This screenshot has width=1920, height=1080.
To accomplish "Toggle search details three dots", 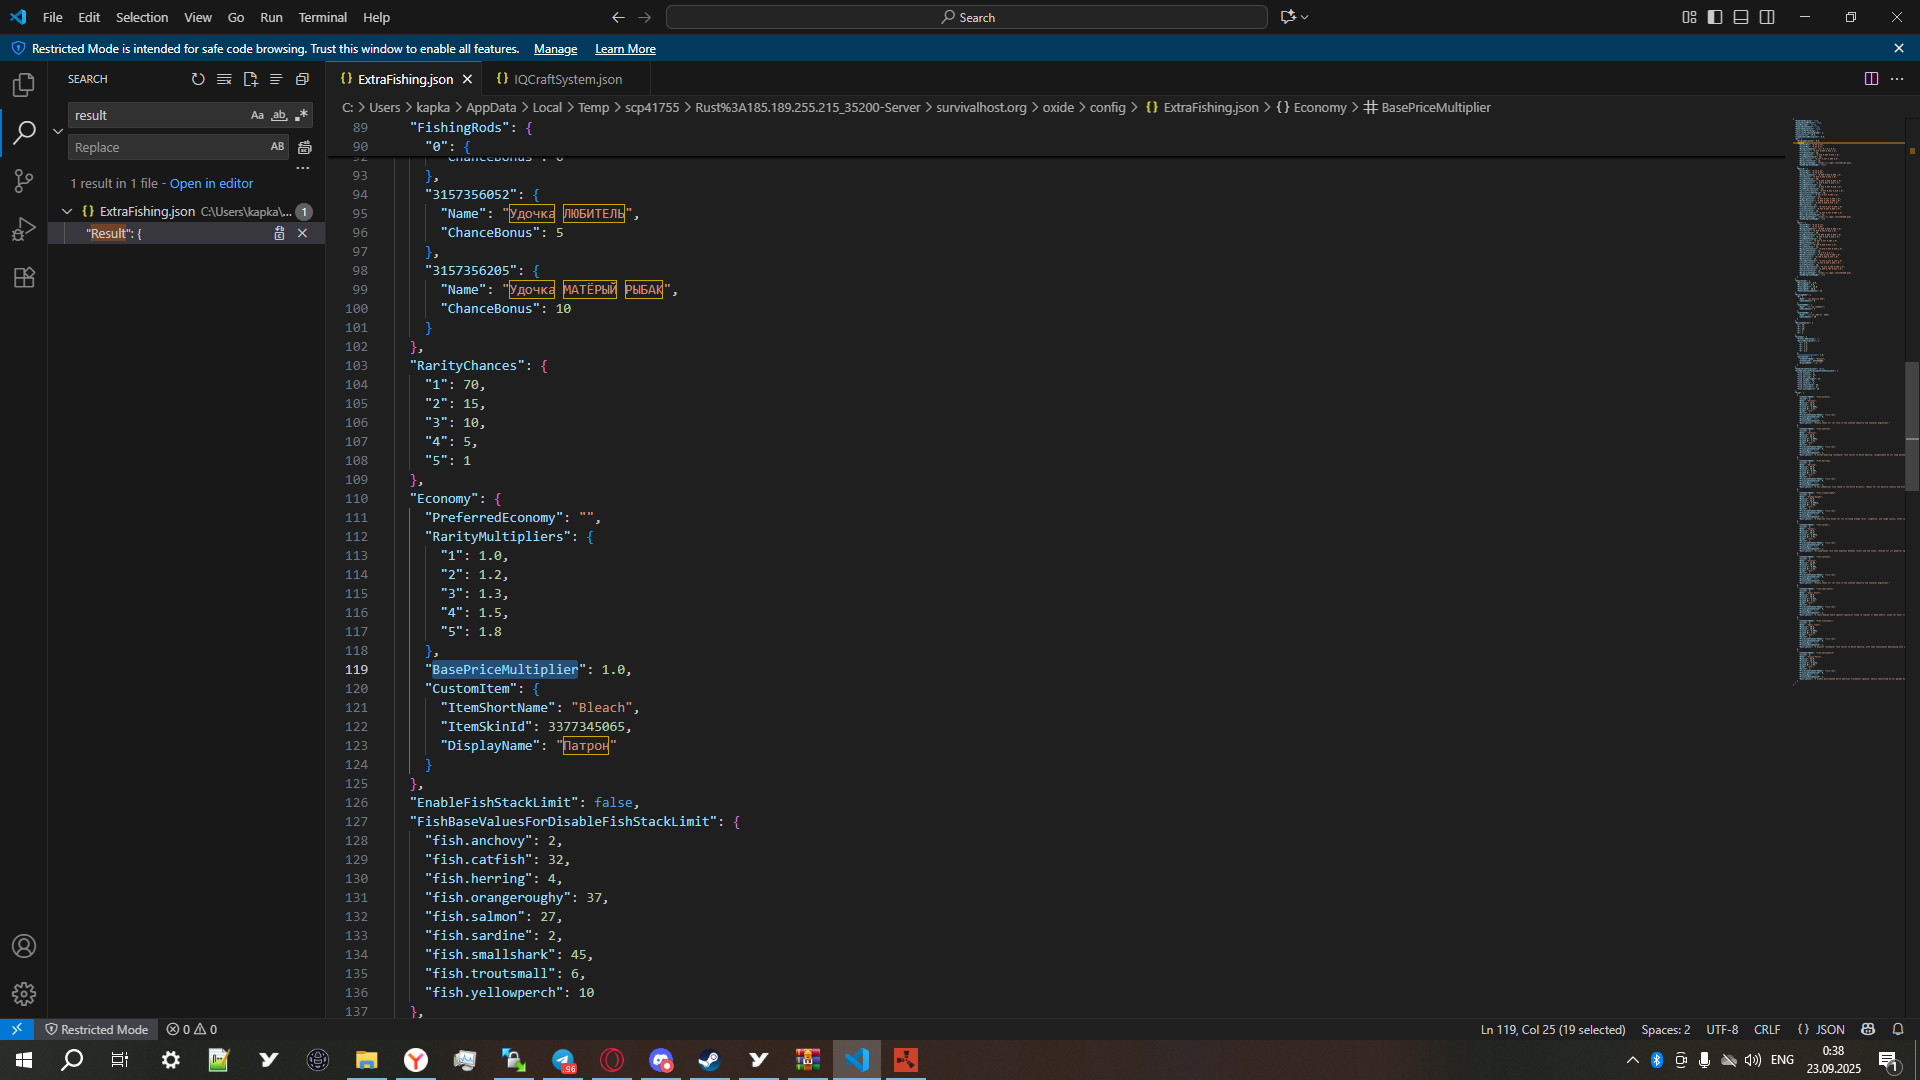I will coord(303,168).
